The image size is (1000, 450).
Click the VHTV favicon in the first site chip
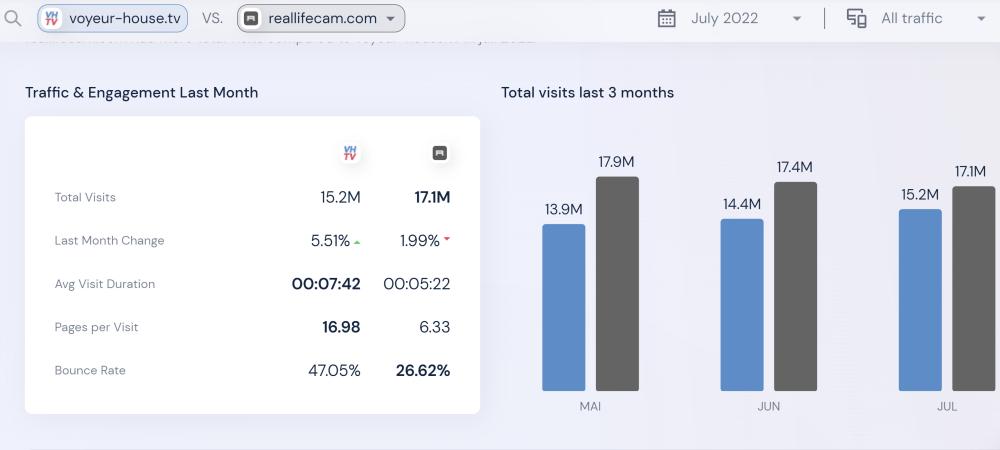(53, 18)
